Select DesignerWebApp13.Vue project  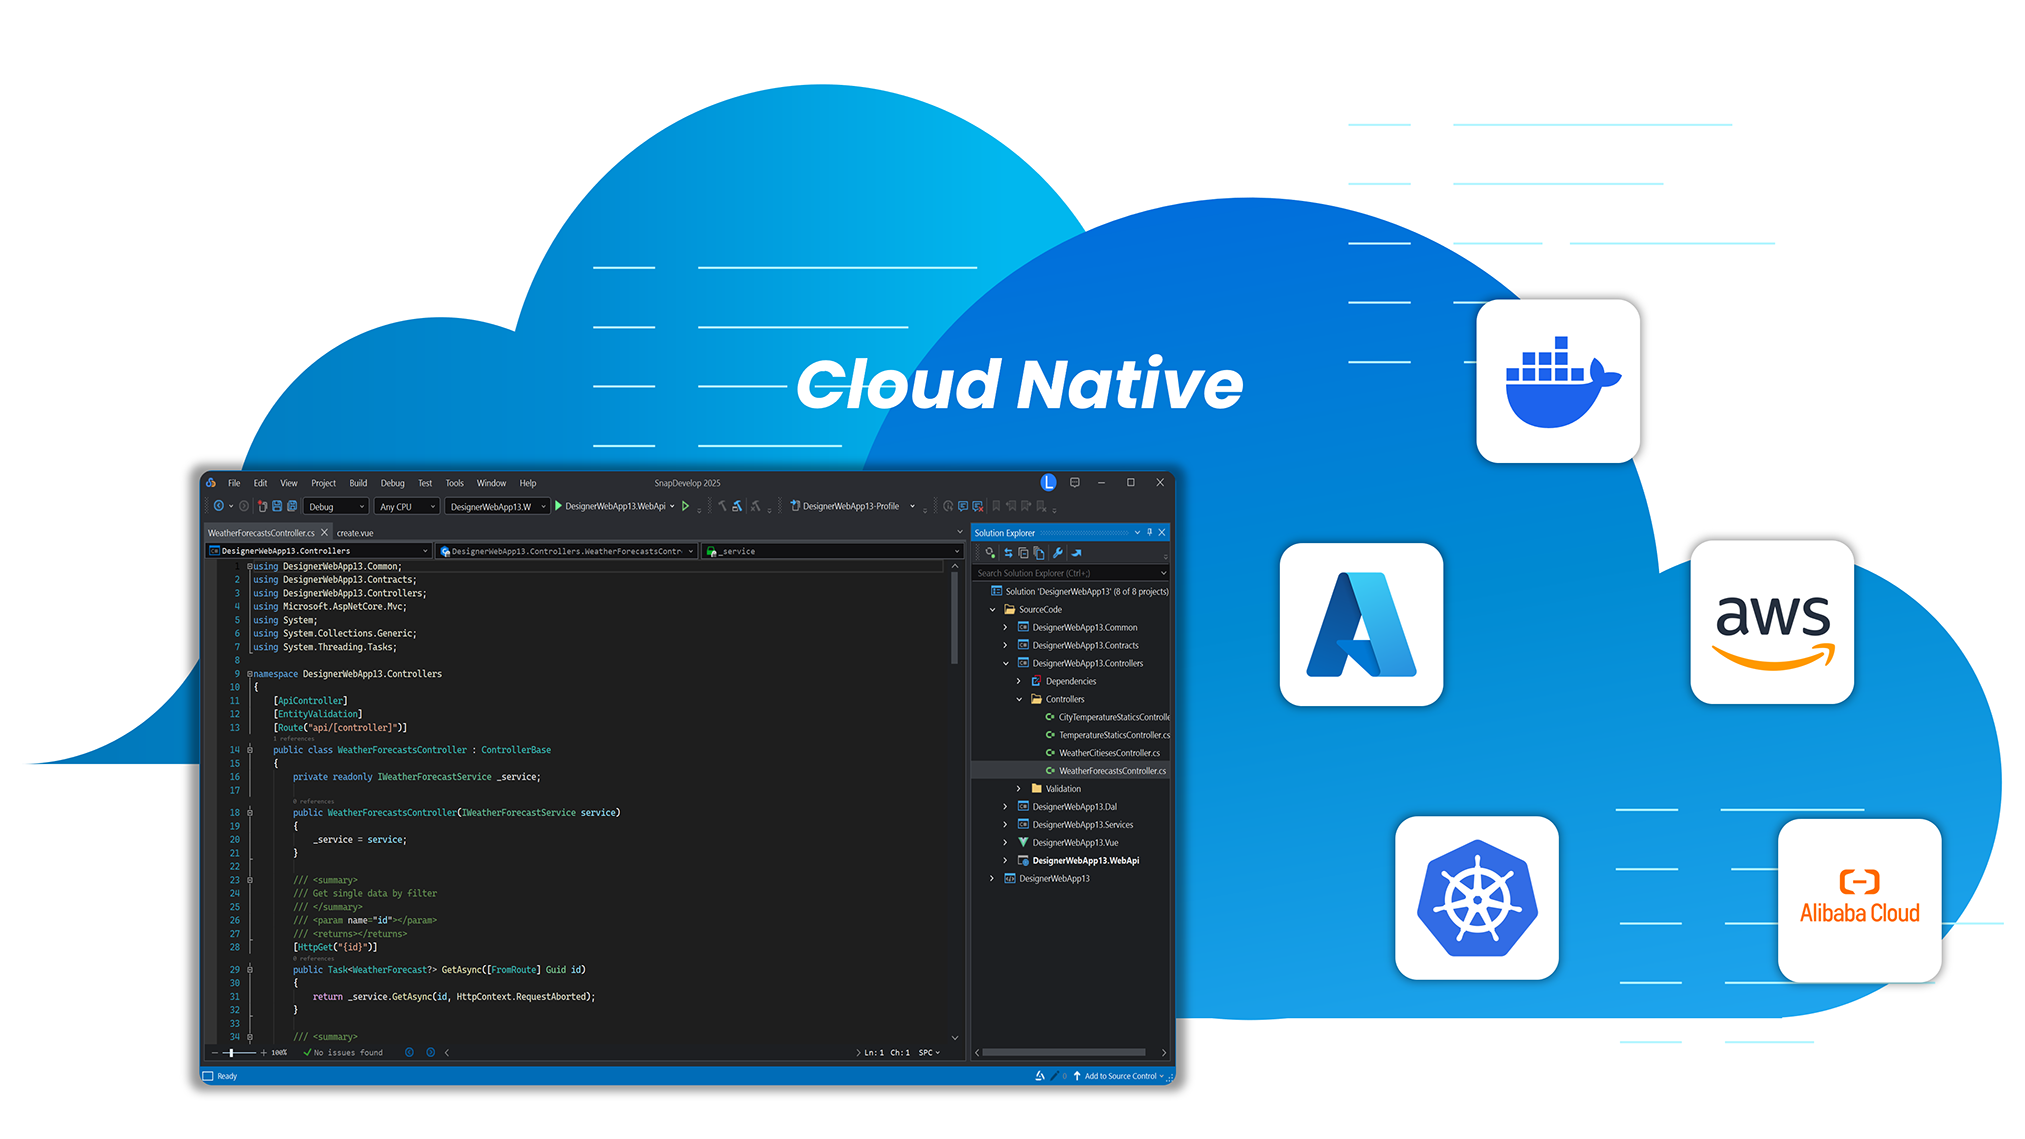click(1068, 843)
